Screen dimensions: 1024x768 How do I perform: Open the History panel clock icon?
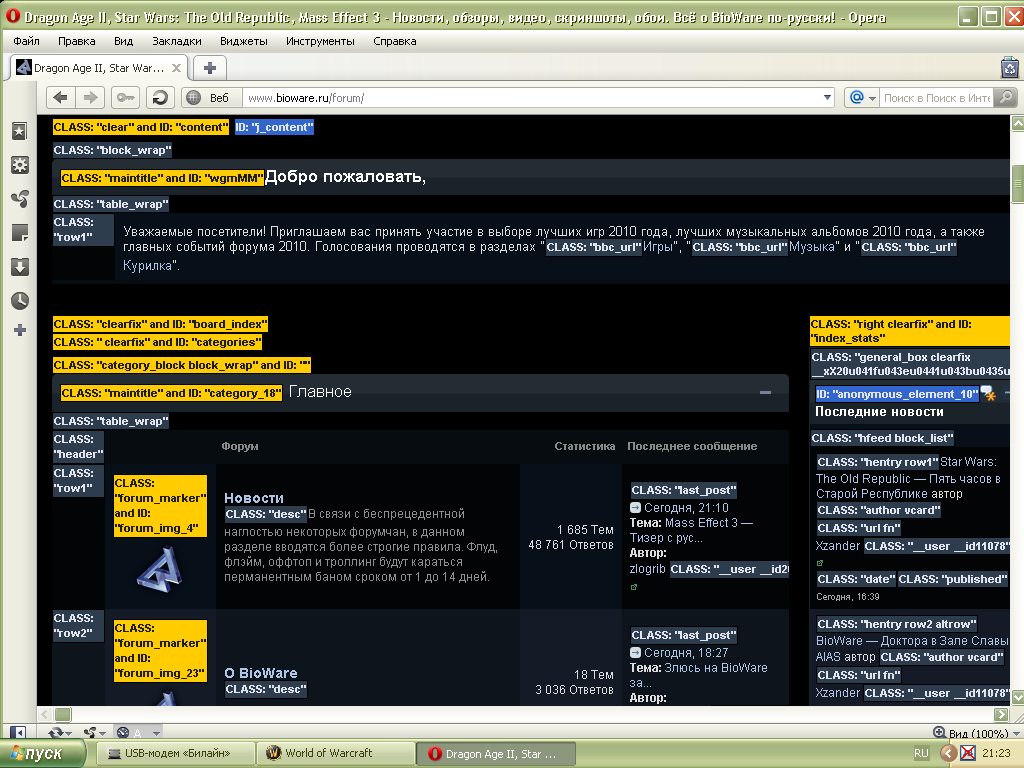20,300
